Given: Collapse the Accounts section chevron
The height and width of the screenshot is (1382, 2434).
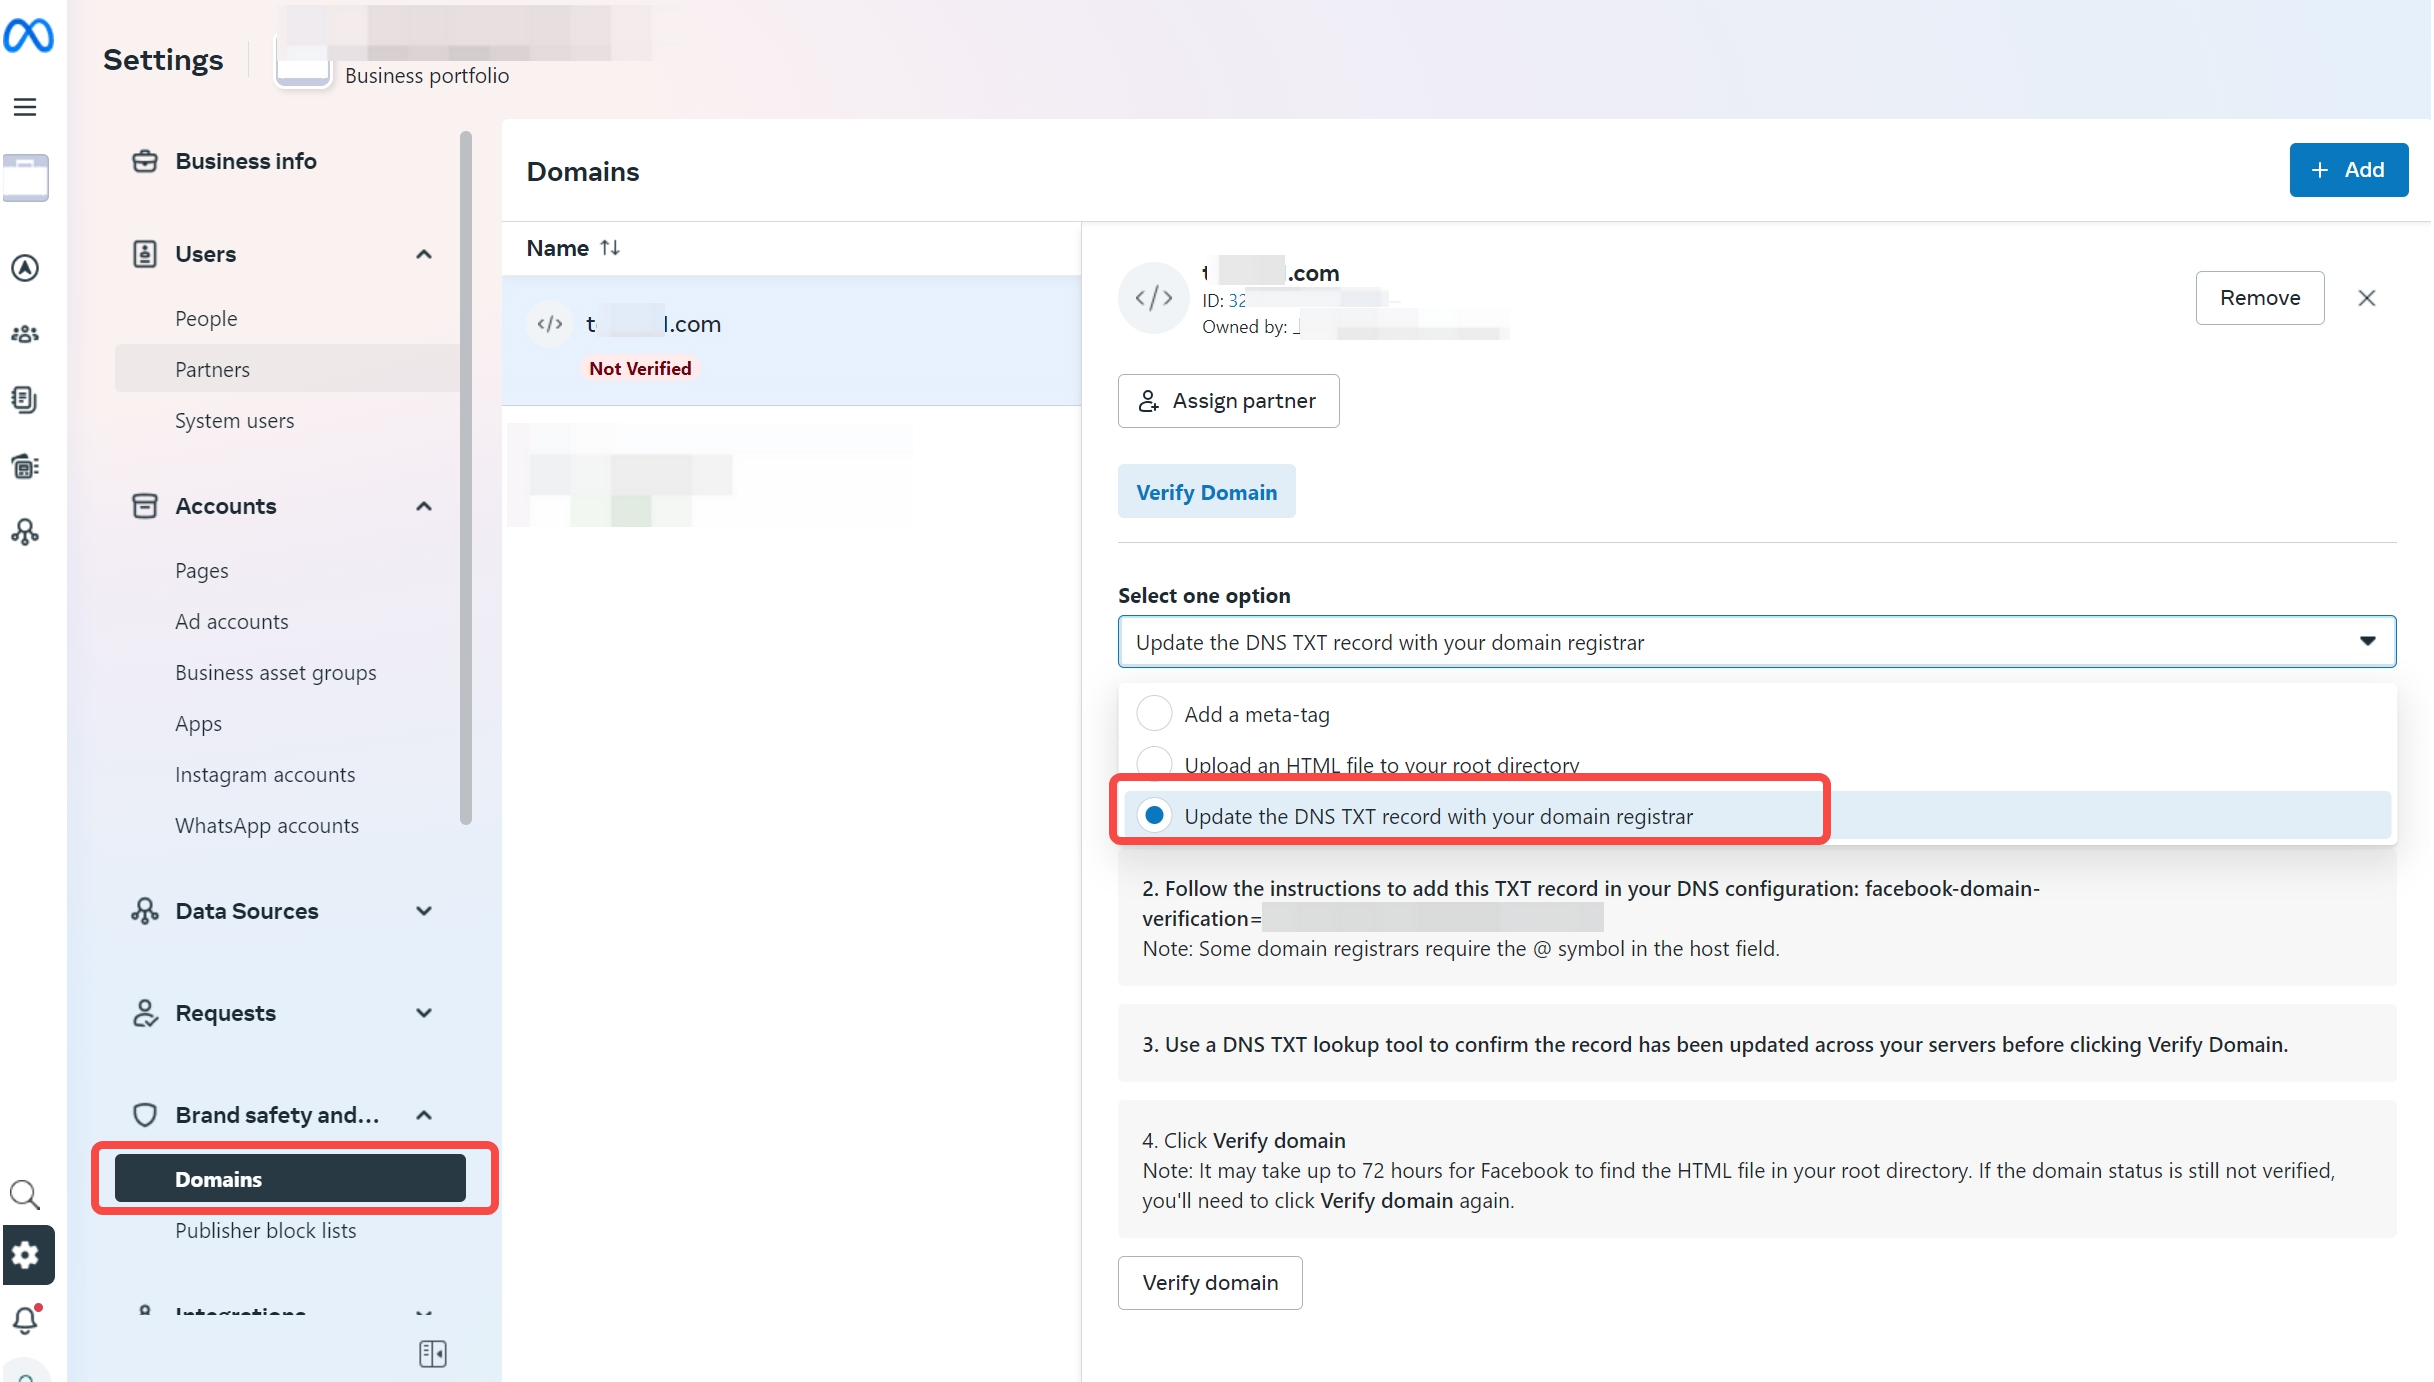Looking at the screenshot, I should 424,506.
